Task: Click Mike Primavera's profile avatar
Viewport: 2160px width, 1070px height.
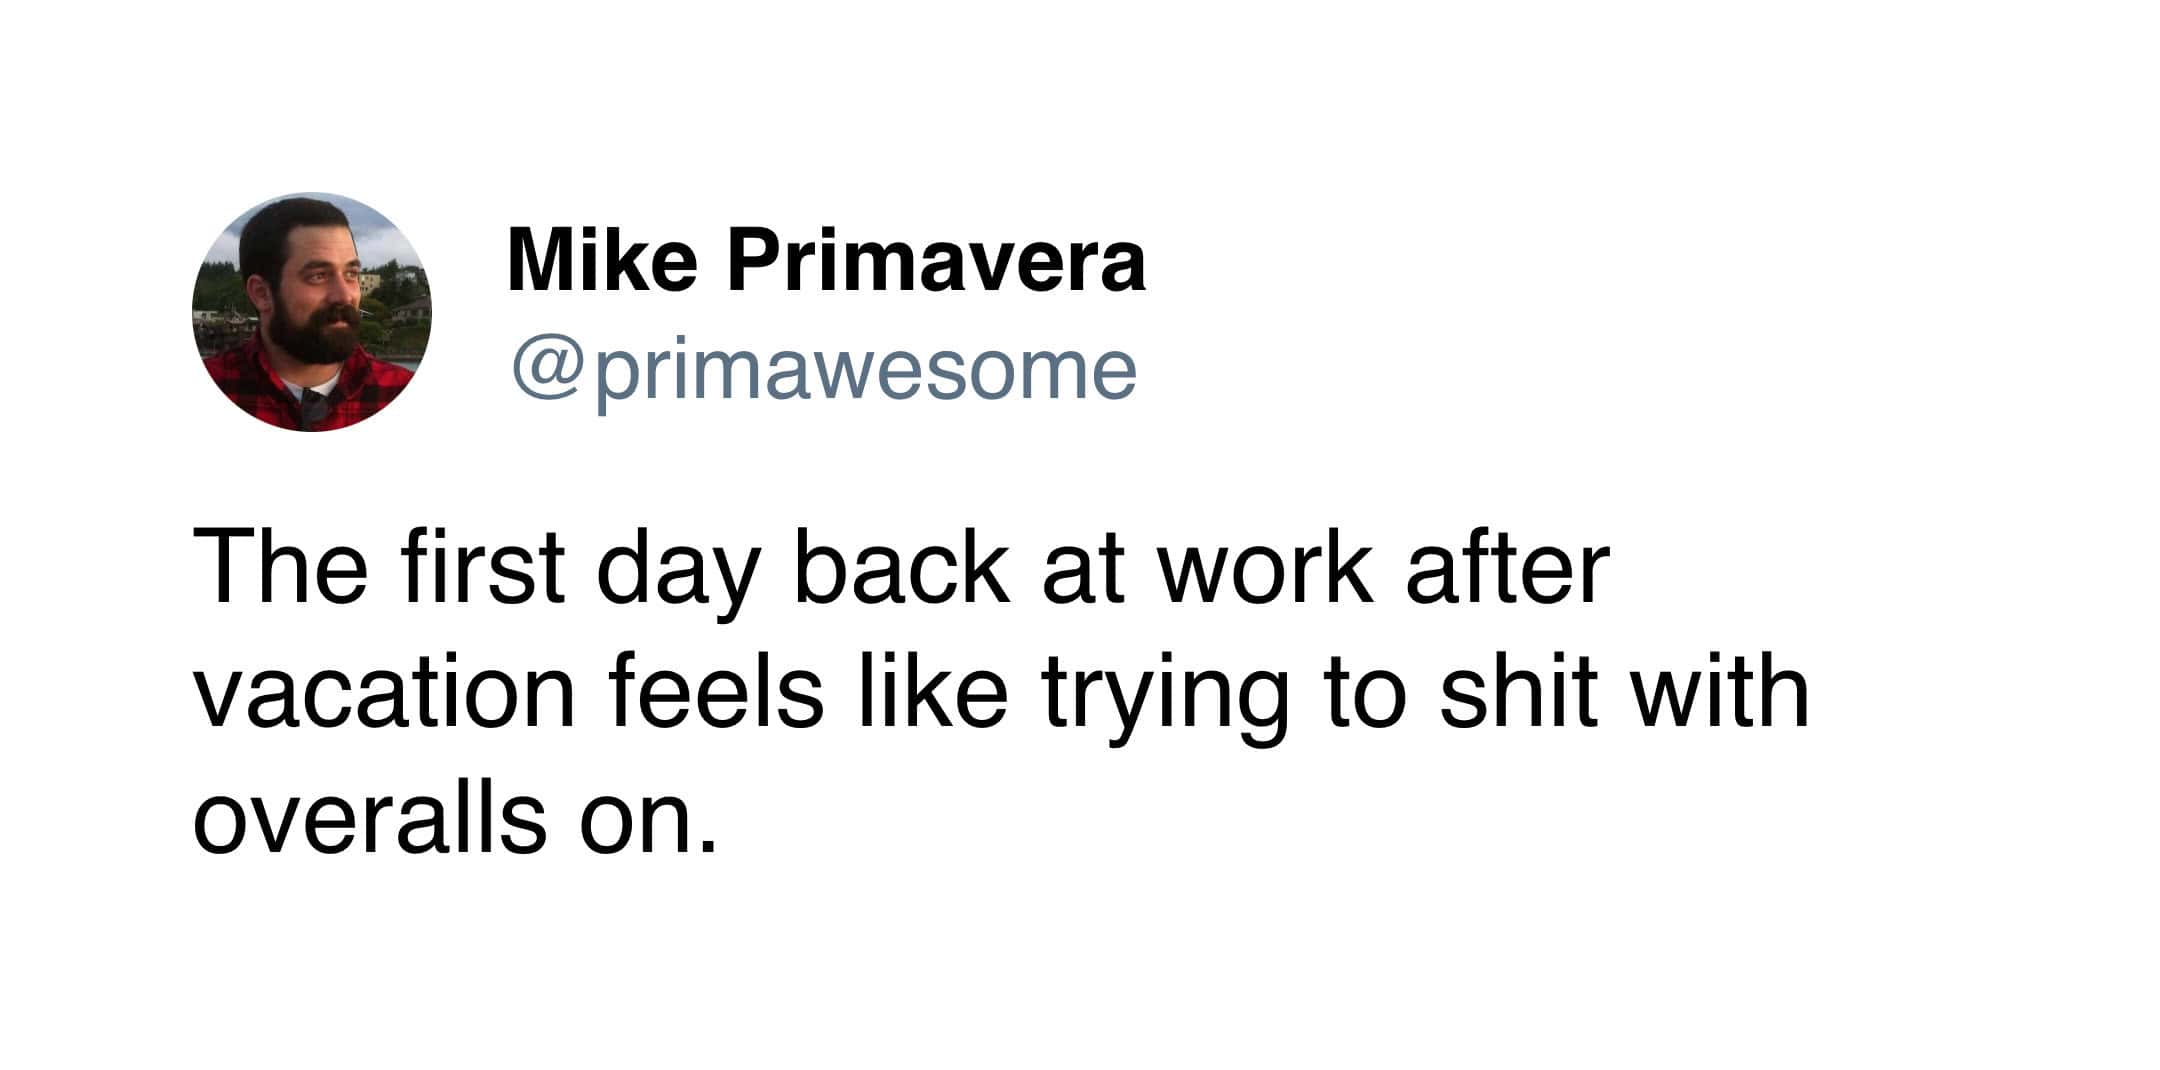Action: (x=312, y=312)
